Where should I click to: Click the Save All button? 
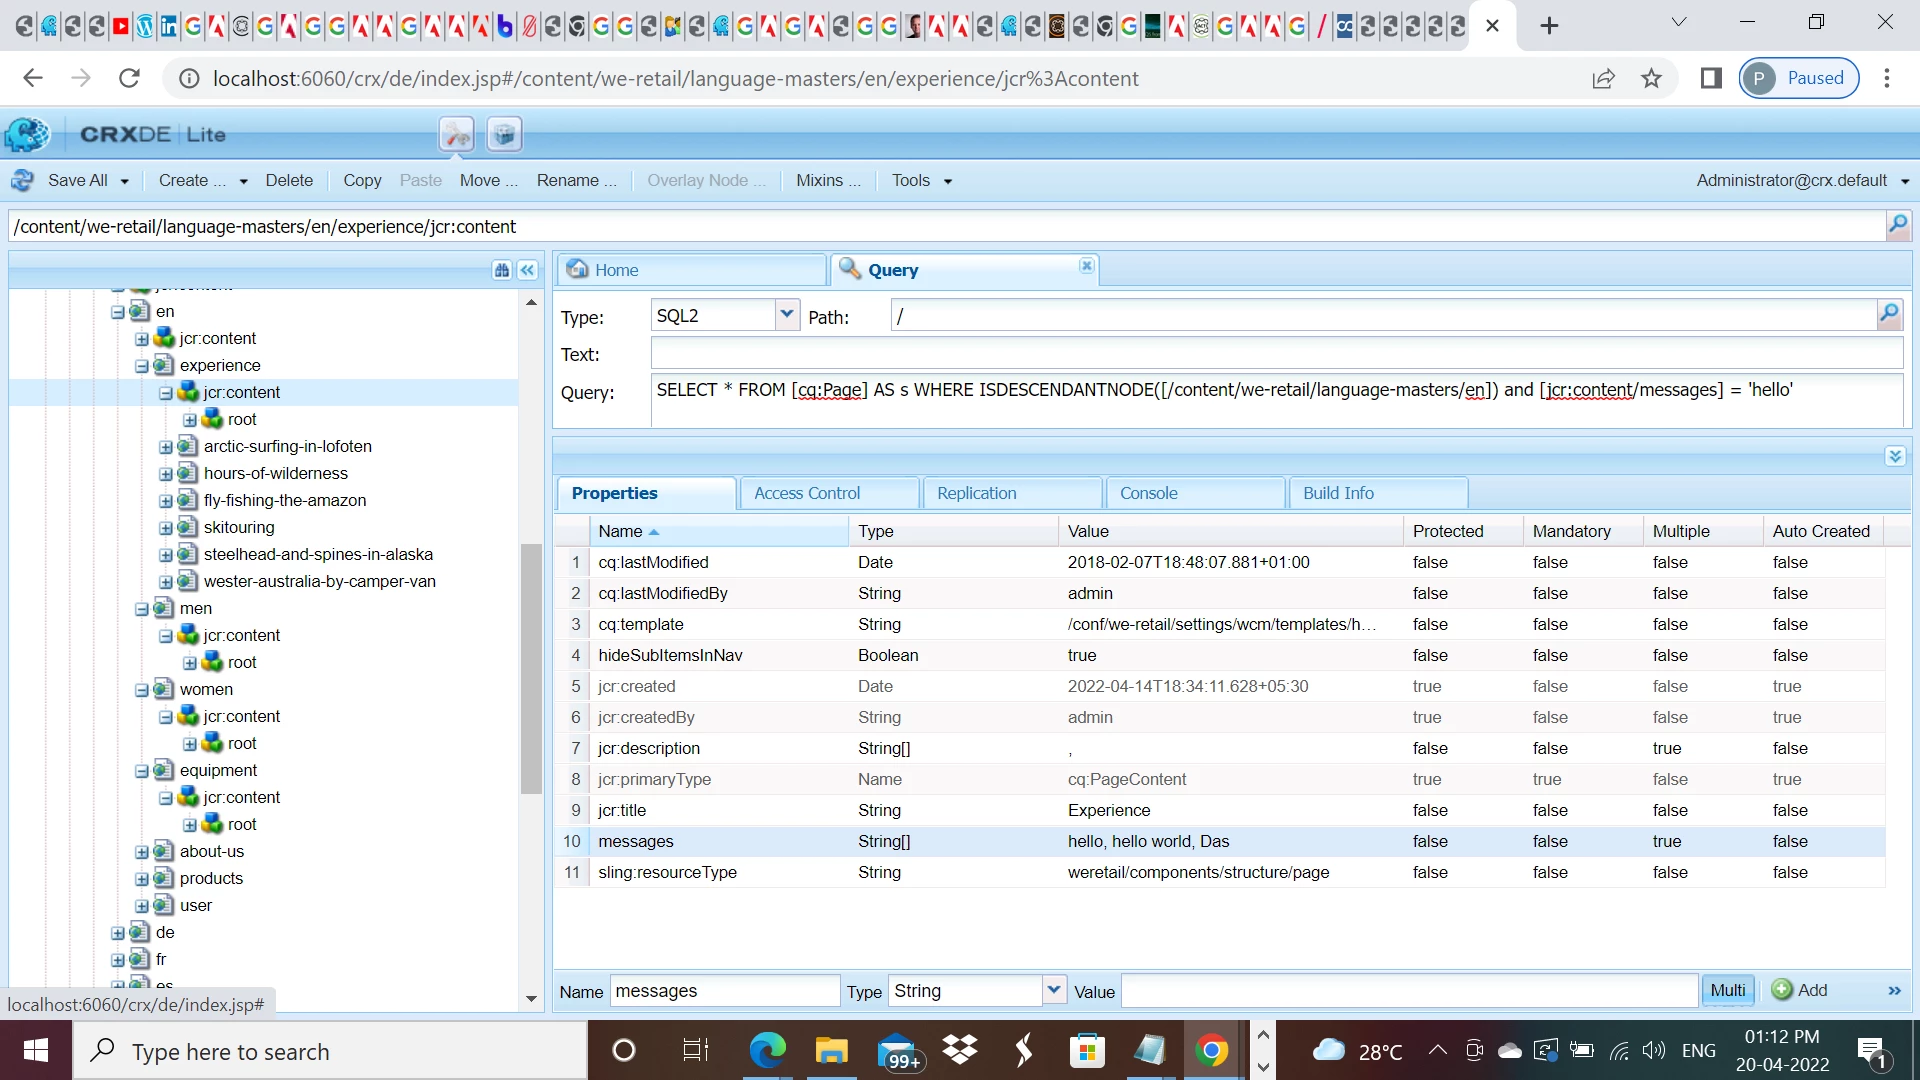point(77,180)
